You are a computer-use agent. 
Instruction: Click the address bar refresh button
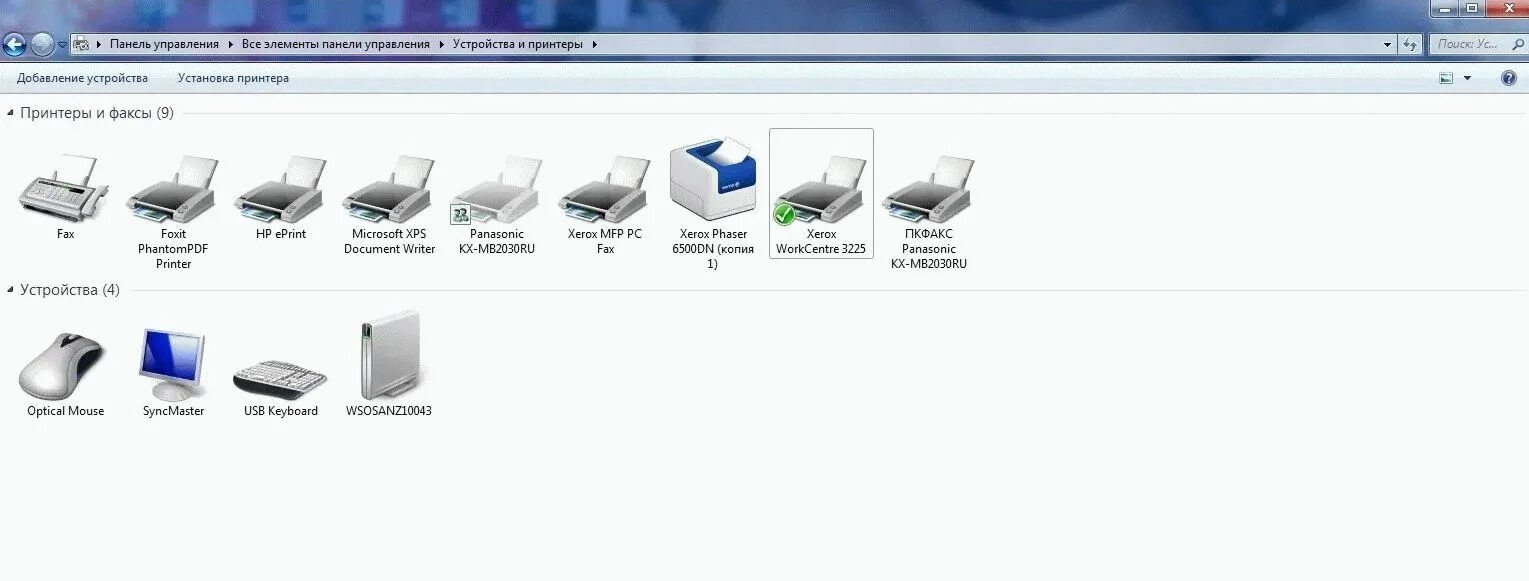[1411, 44]
